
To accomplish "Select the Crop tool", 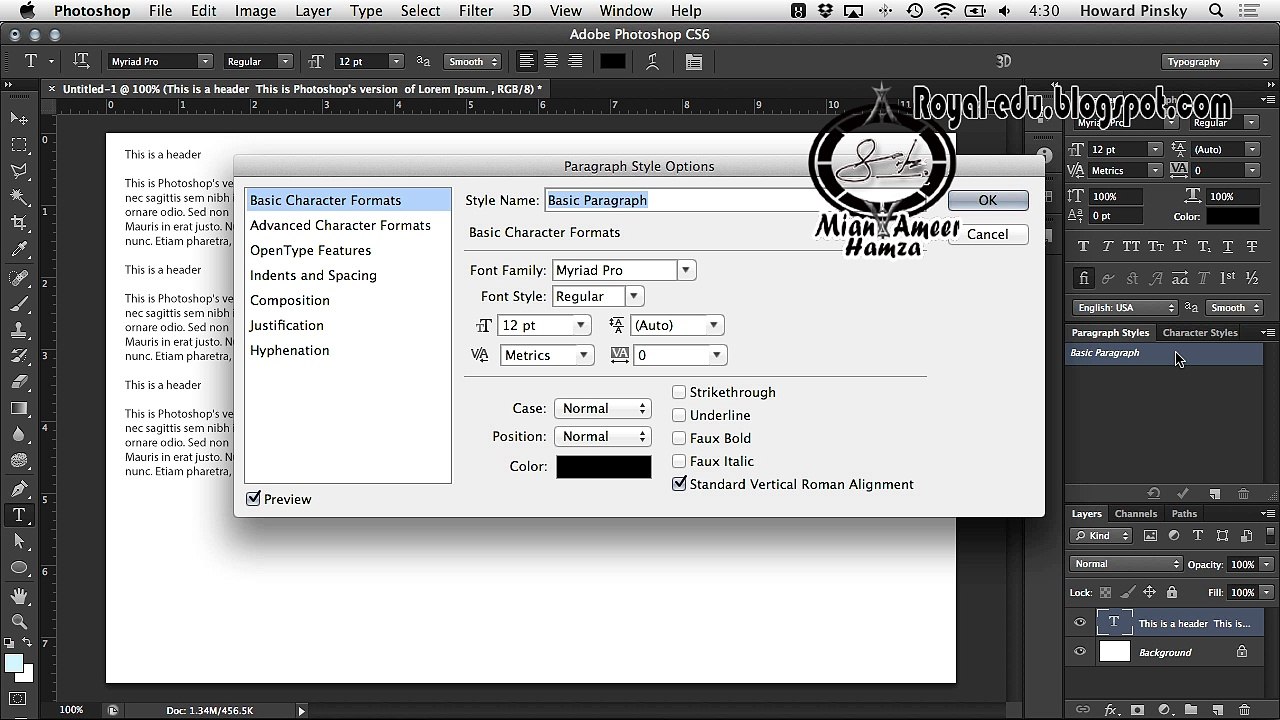I will click(19, 222).
